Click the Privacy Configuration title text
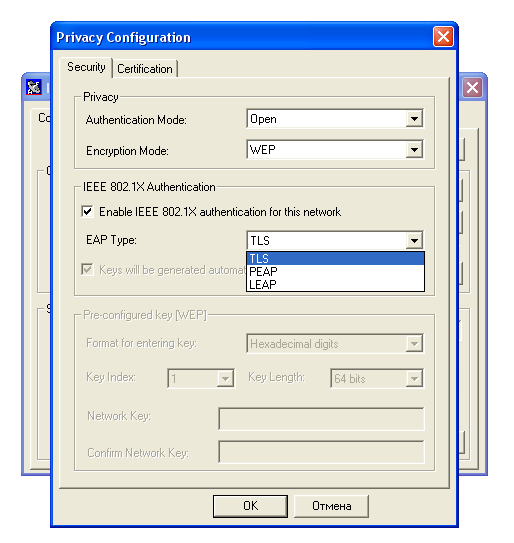 [x=123, y=37]
